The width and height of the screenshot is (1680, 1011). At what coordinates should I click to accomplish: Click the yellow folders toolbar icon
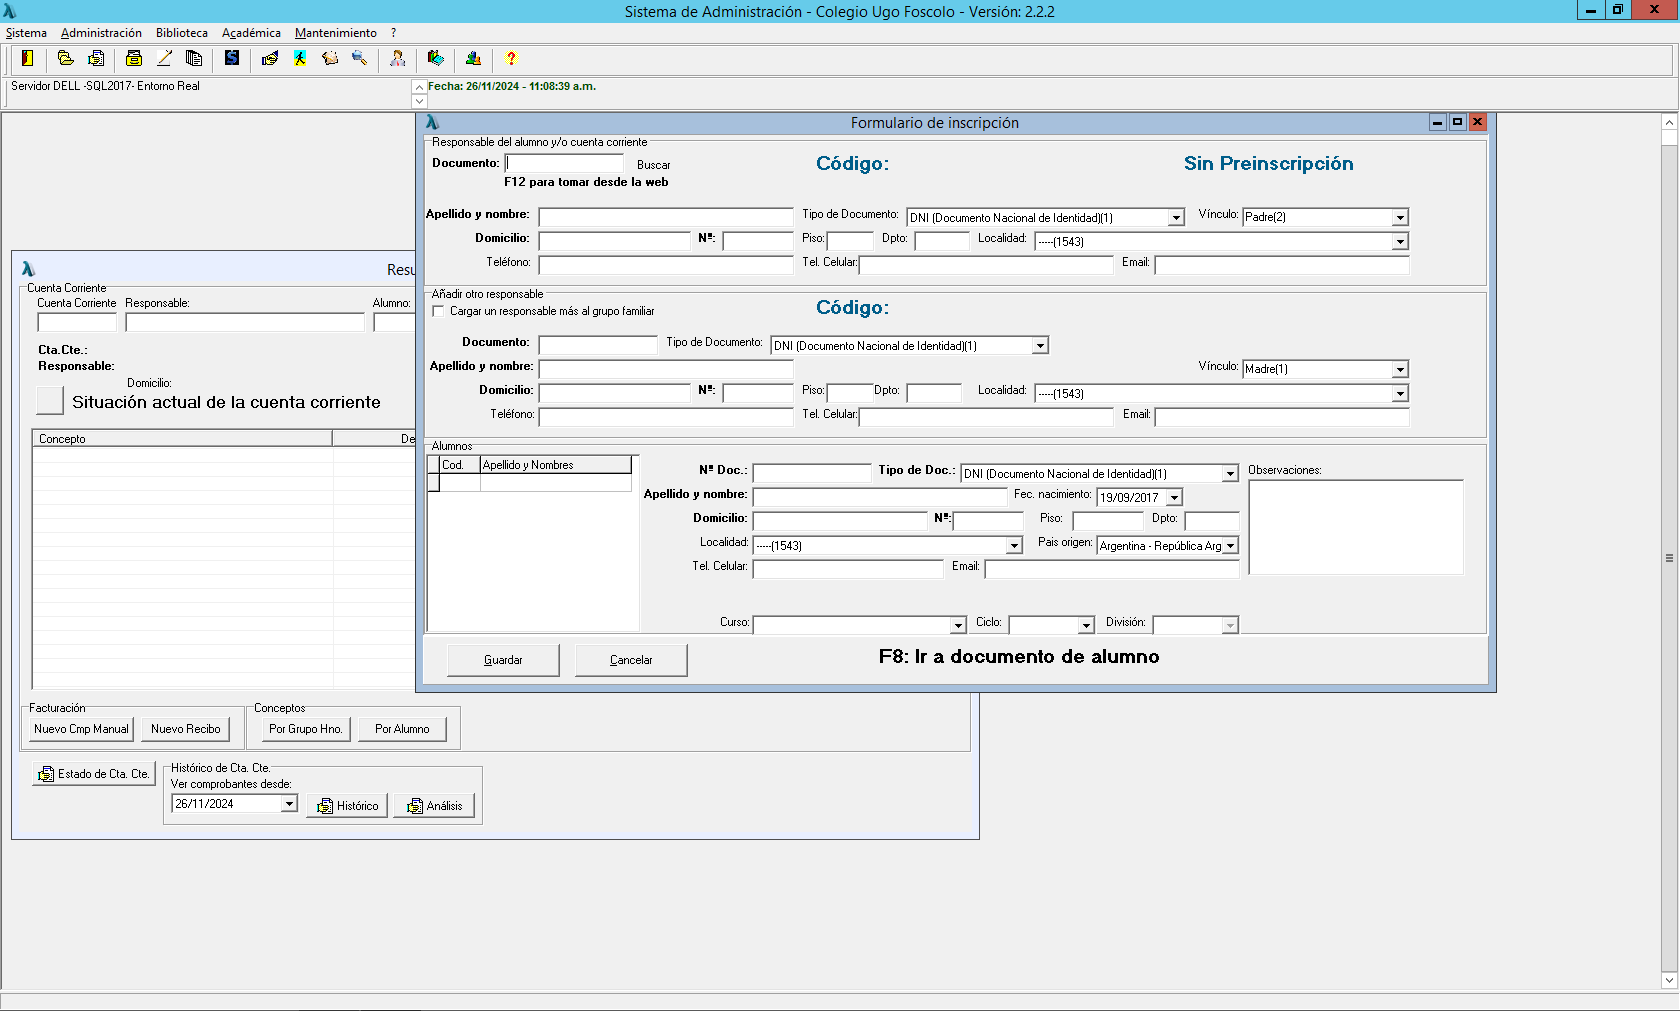66,58
